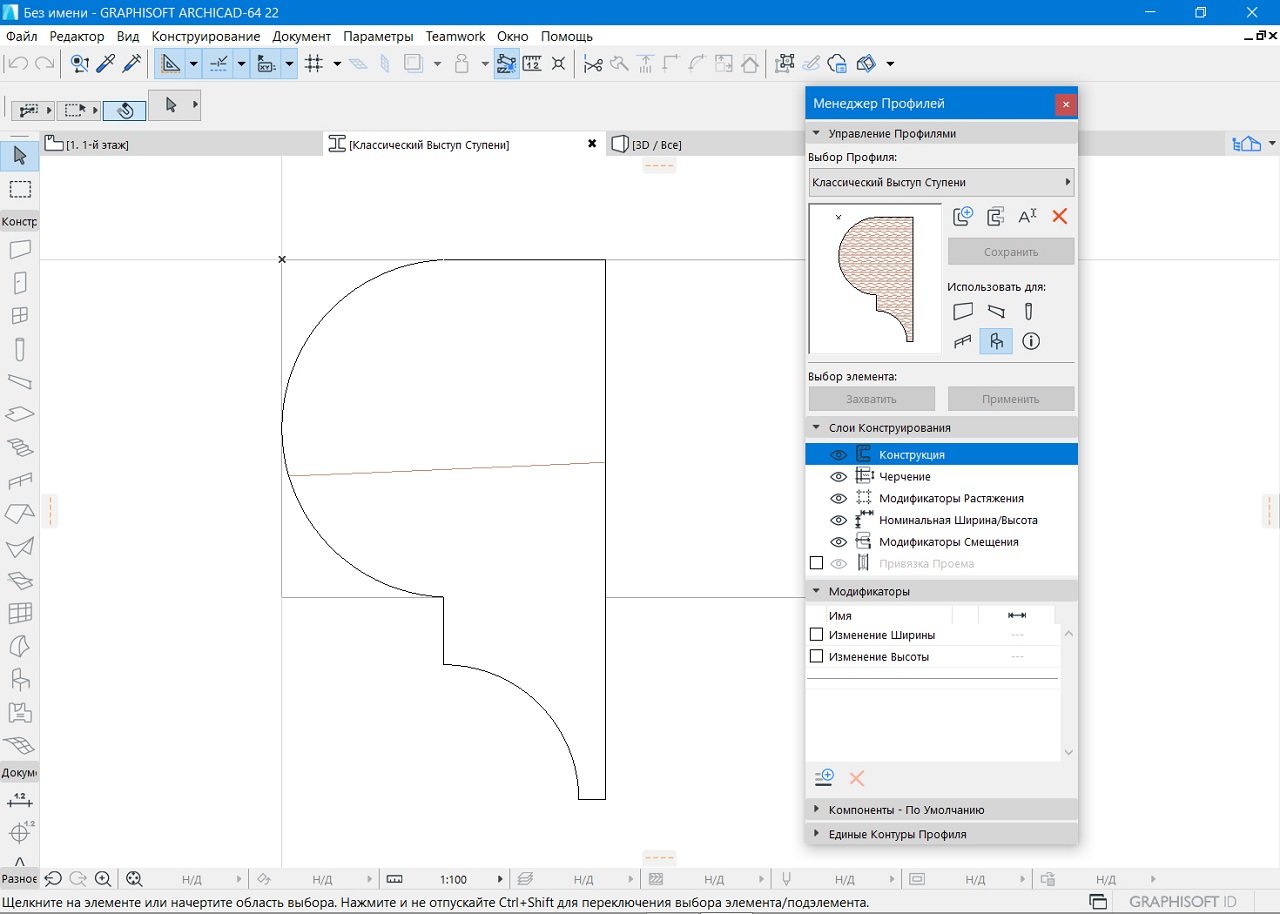Screen dimensions: 1280x914
Task: Select the Модификаторы Растяжения layer row
Action: tap(950, 498)
